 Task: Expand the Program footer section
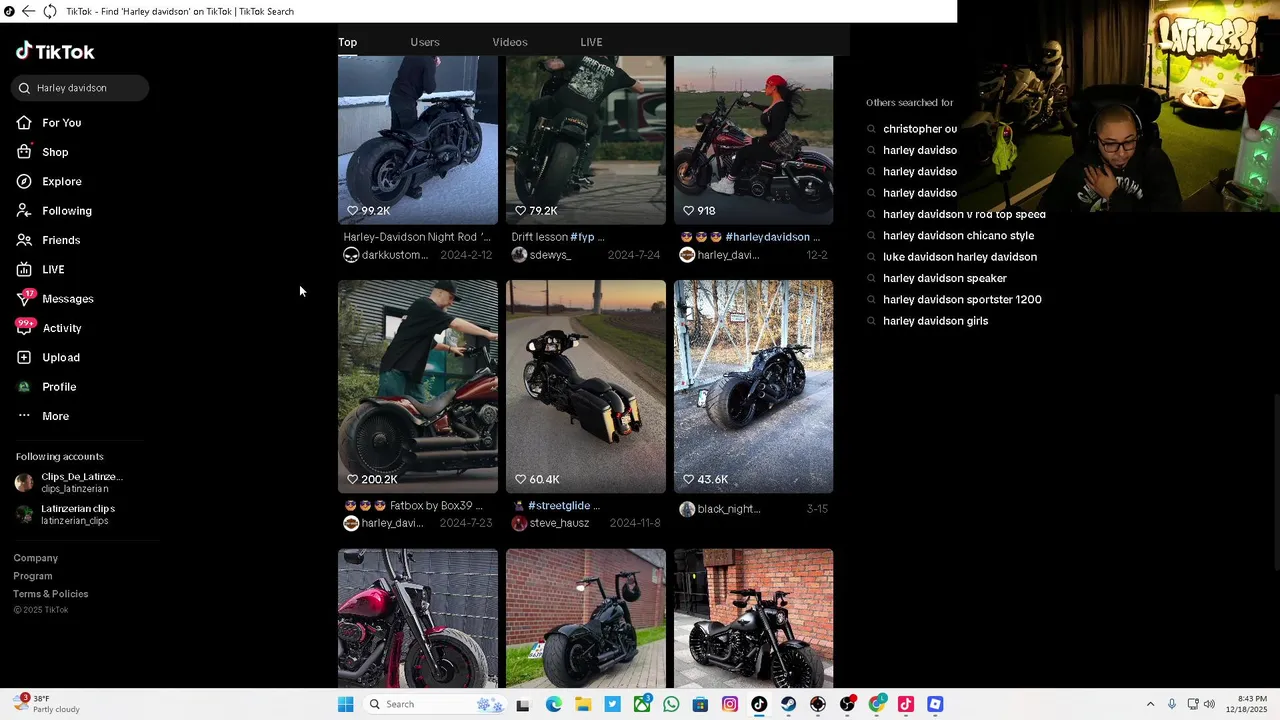click(33, 576)
